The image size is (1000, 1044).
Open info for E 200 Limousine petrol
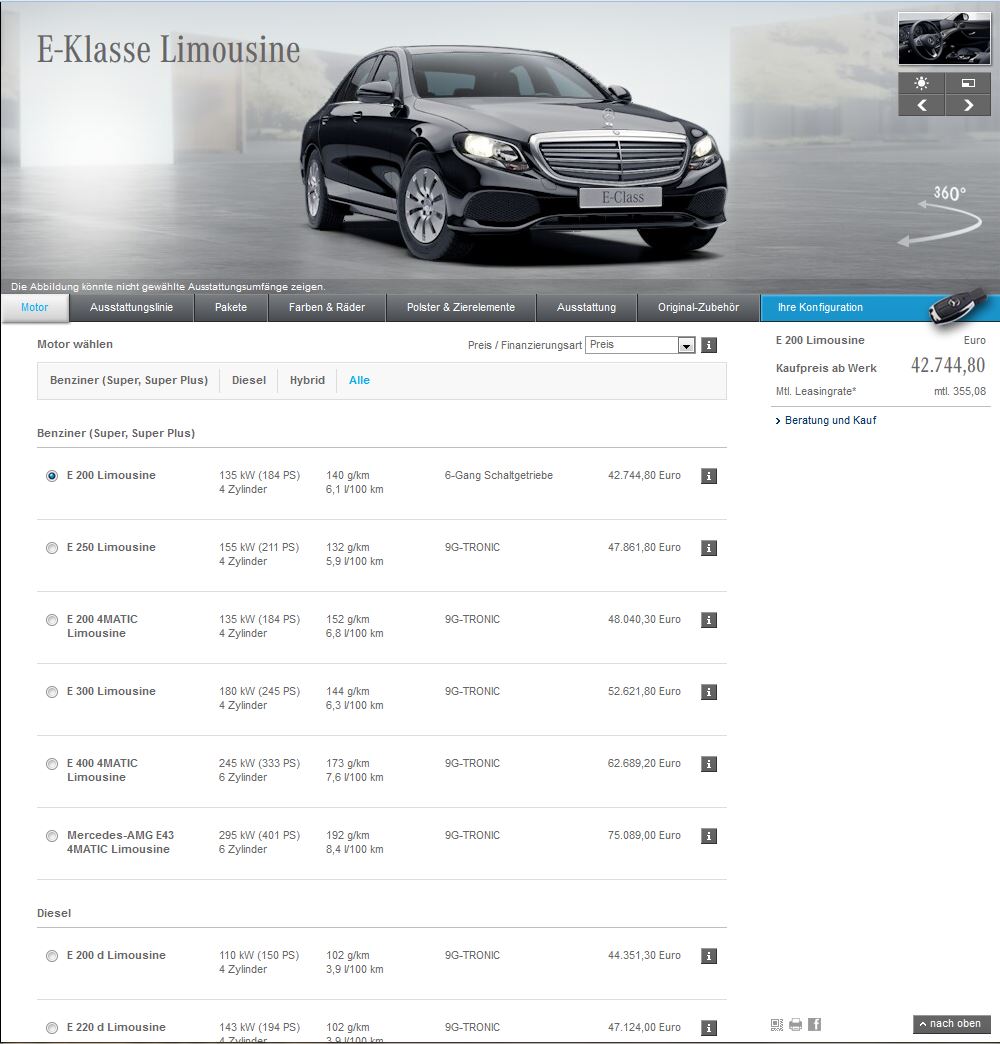click(709, 476)
